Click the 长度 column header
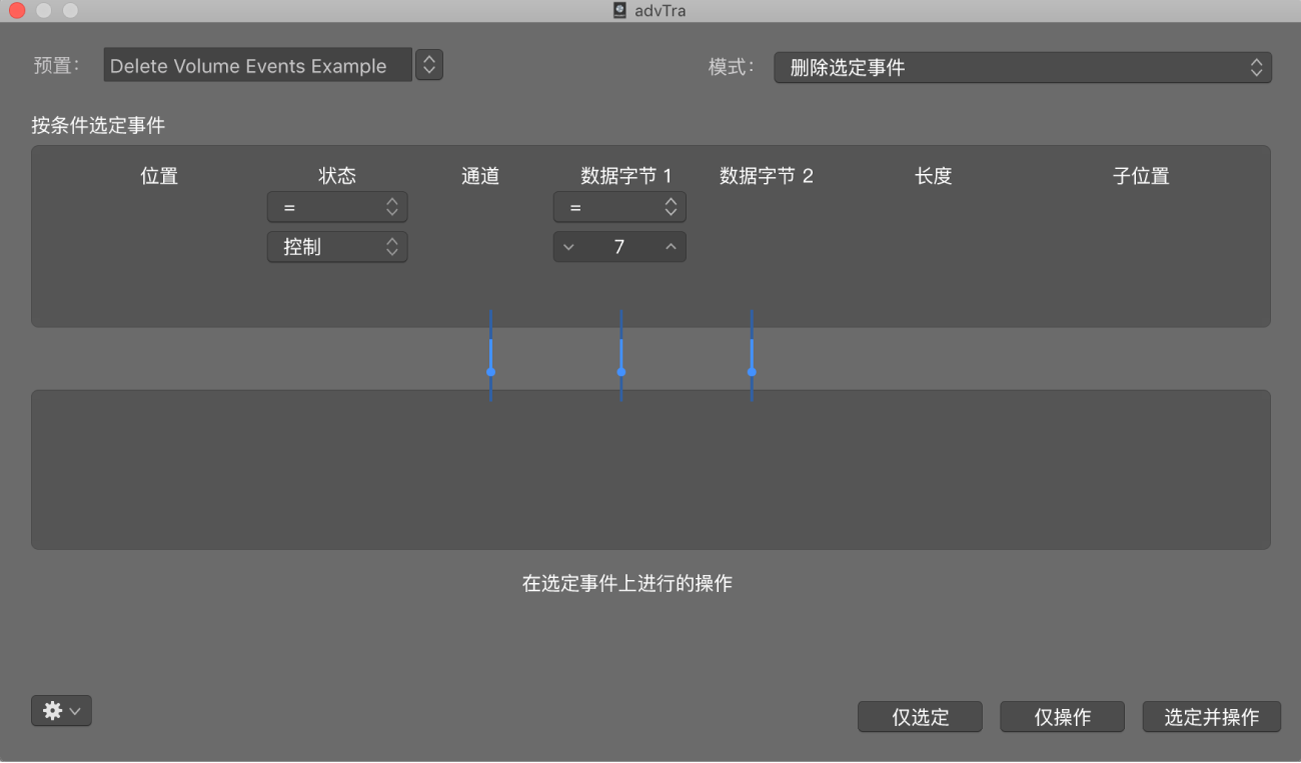Viewport: 1301px width, 763px height. (933, 176)
